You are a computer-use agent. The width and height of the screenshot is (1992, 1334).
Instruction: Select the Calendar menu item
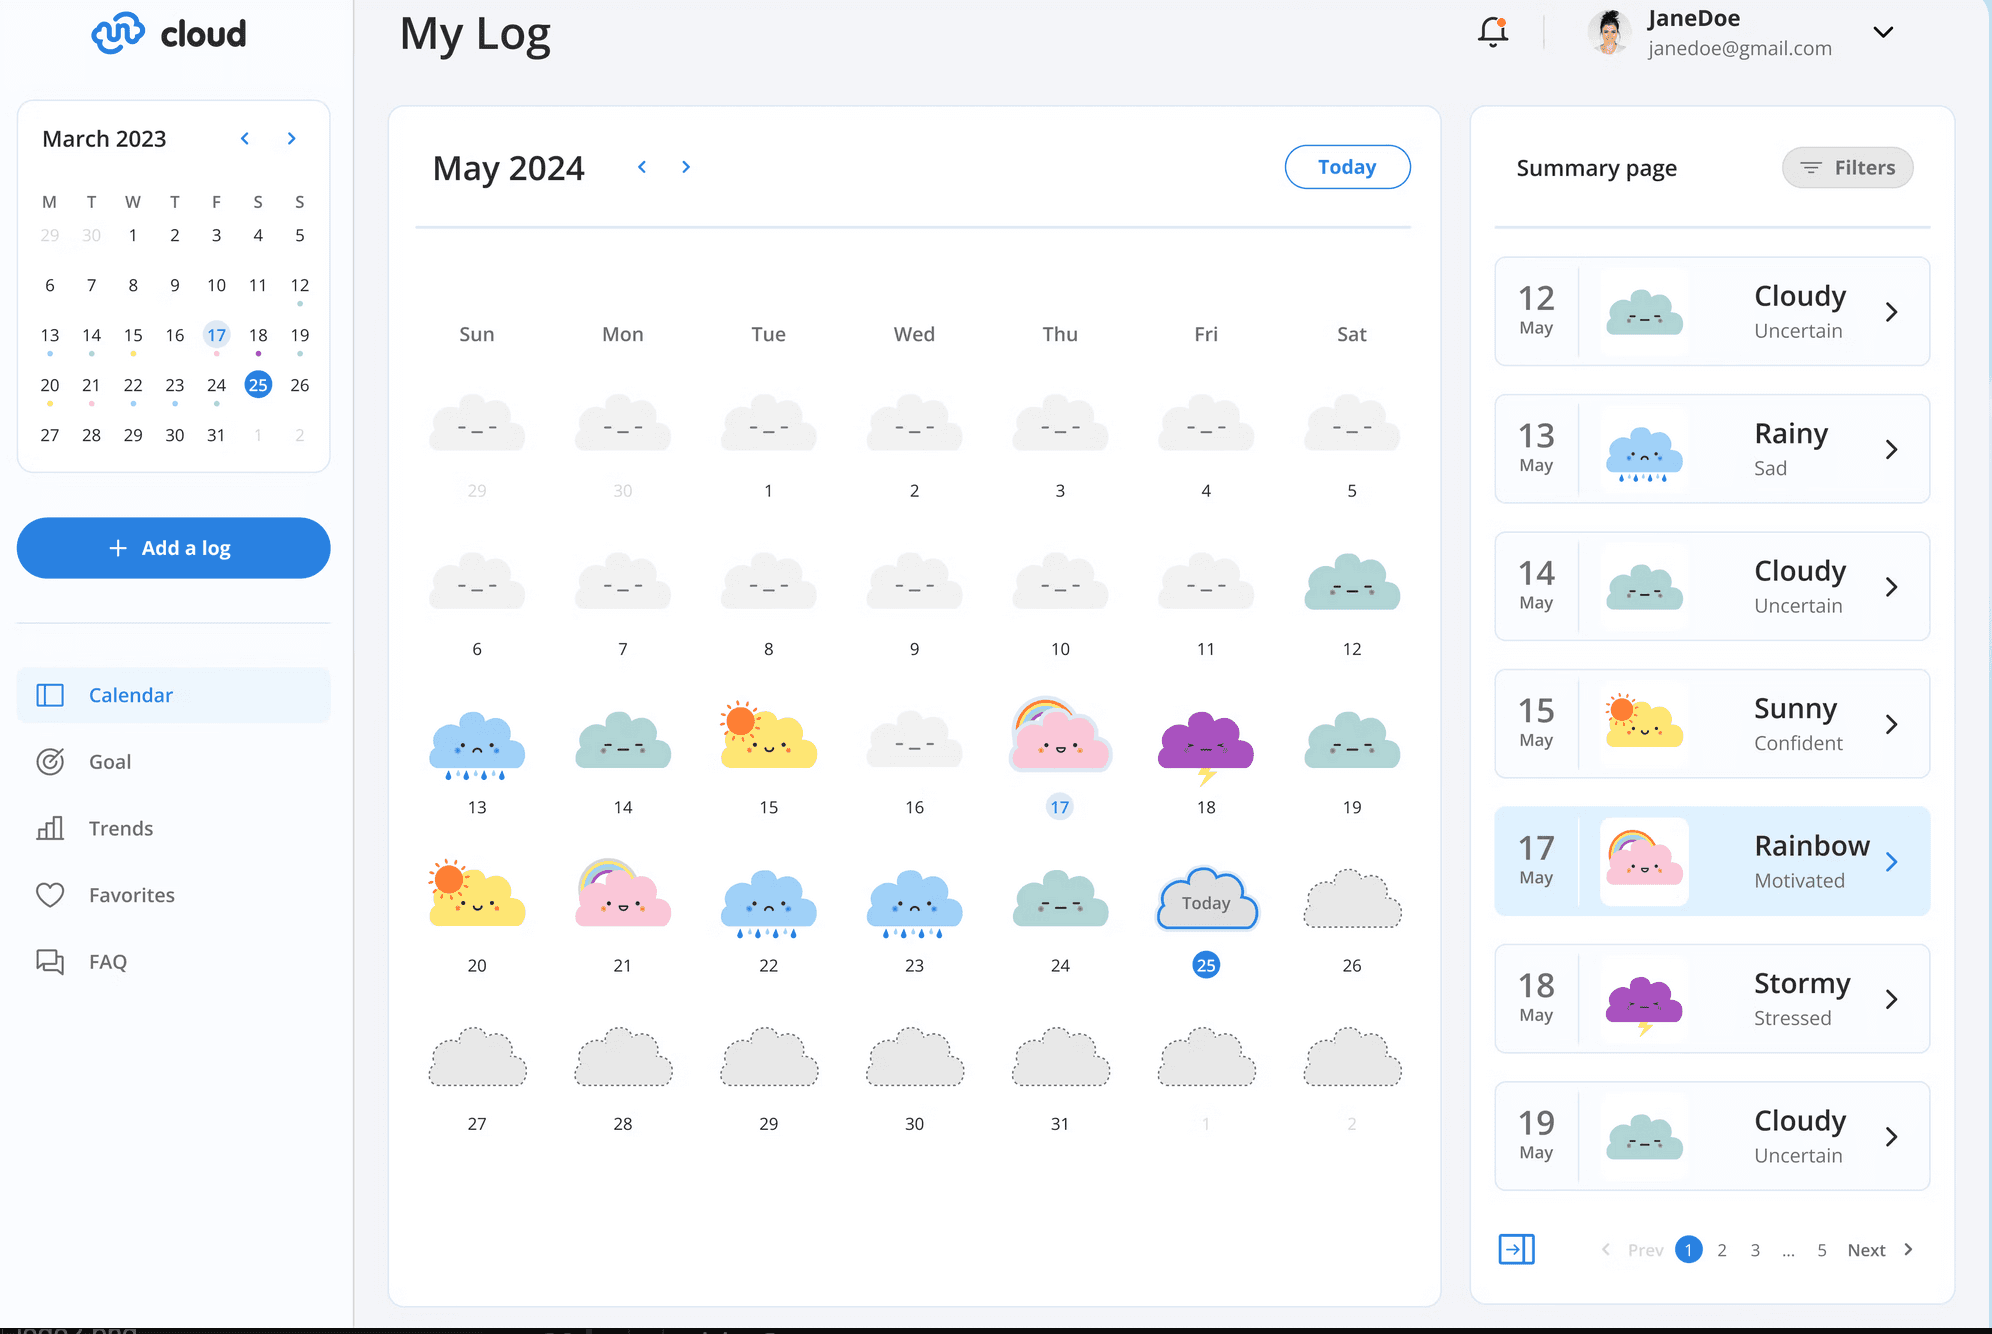[x=173, y=695]
